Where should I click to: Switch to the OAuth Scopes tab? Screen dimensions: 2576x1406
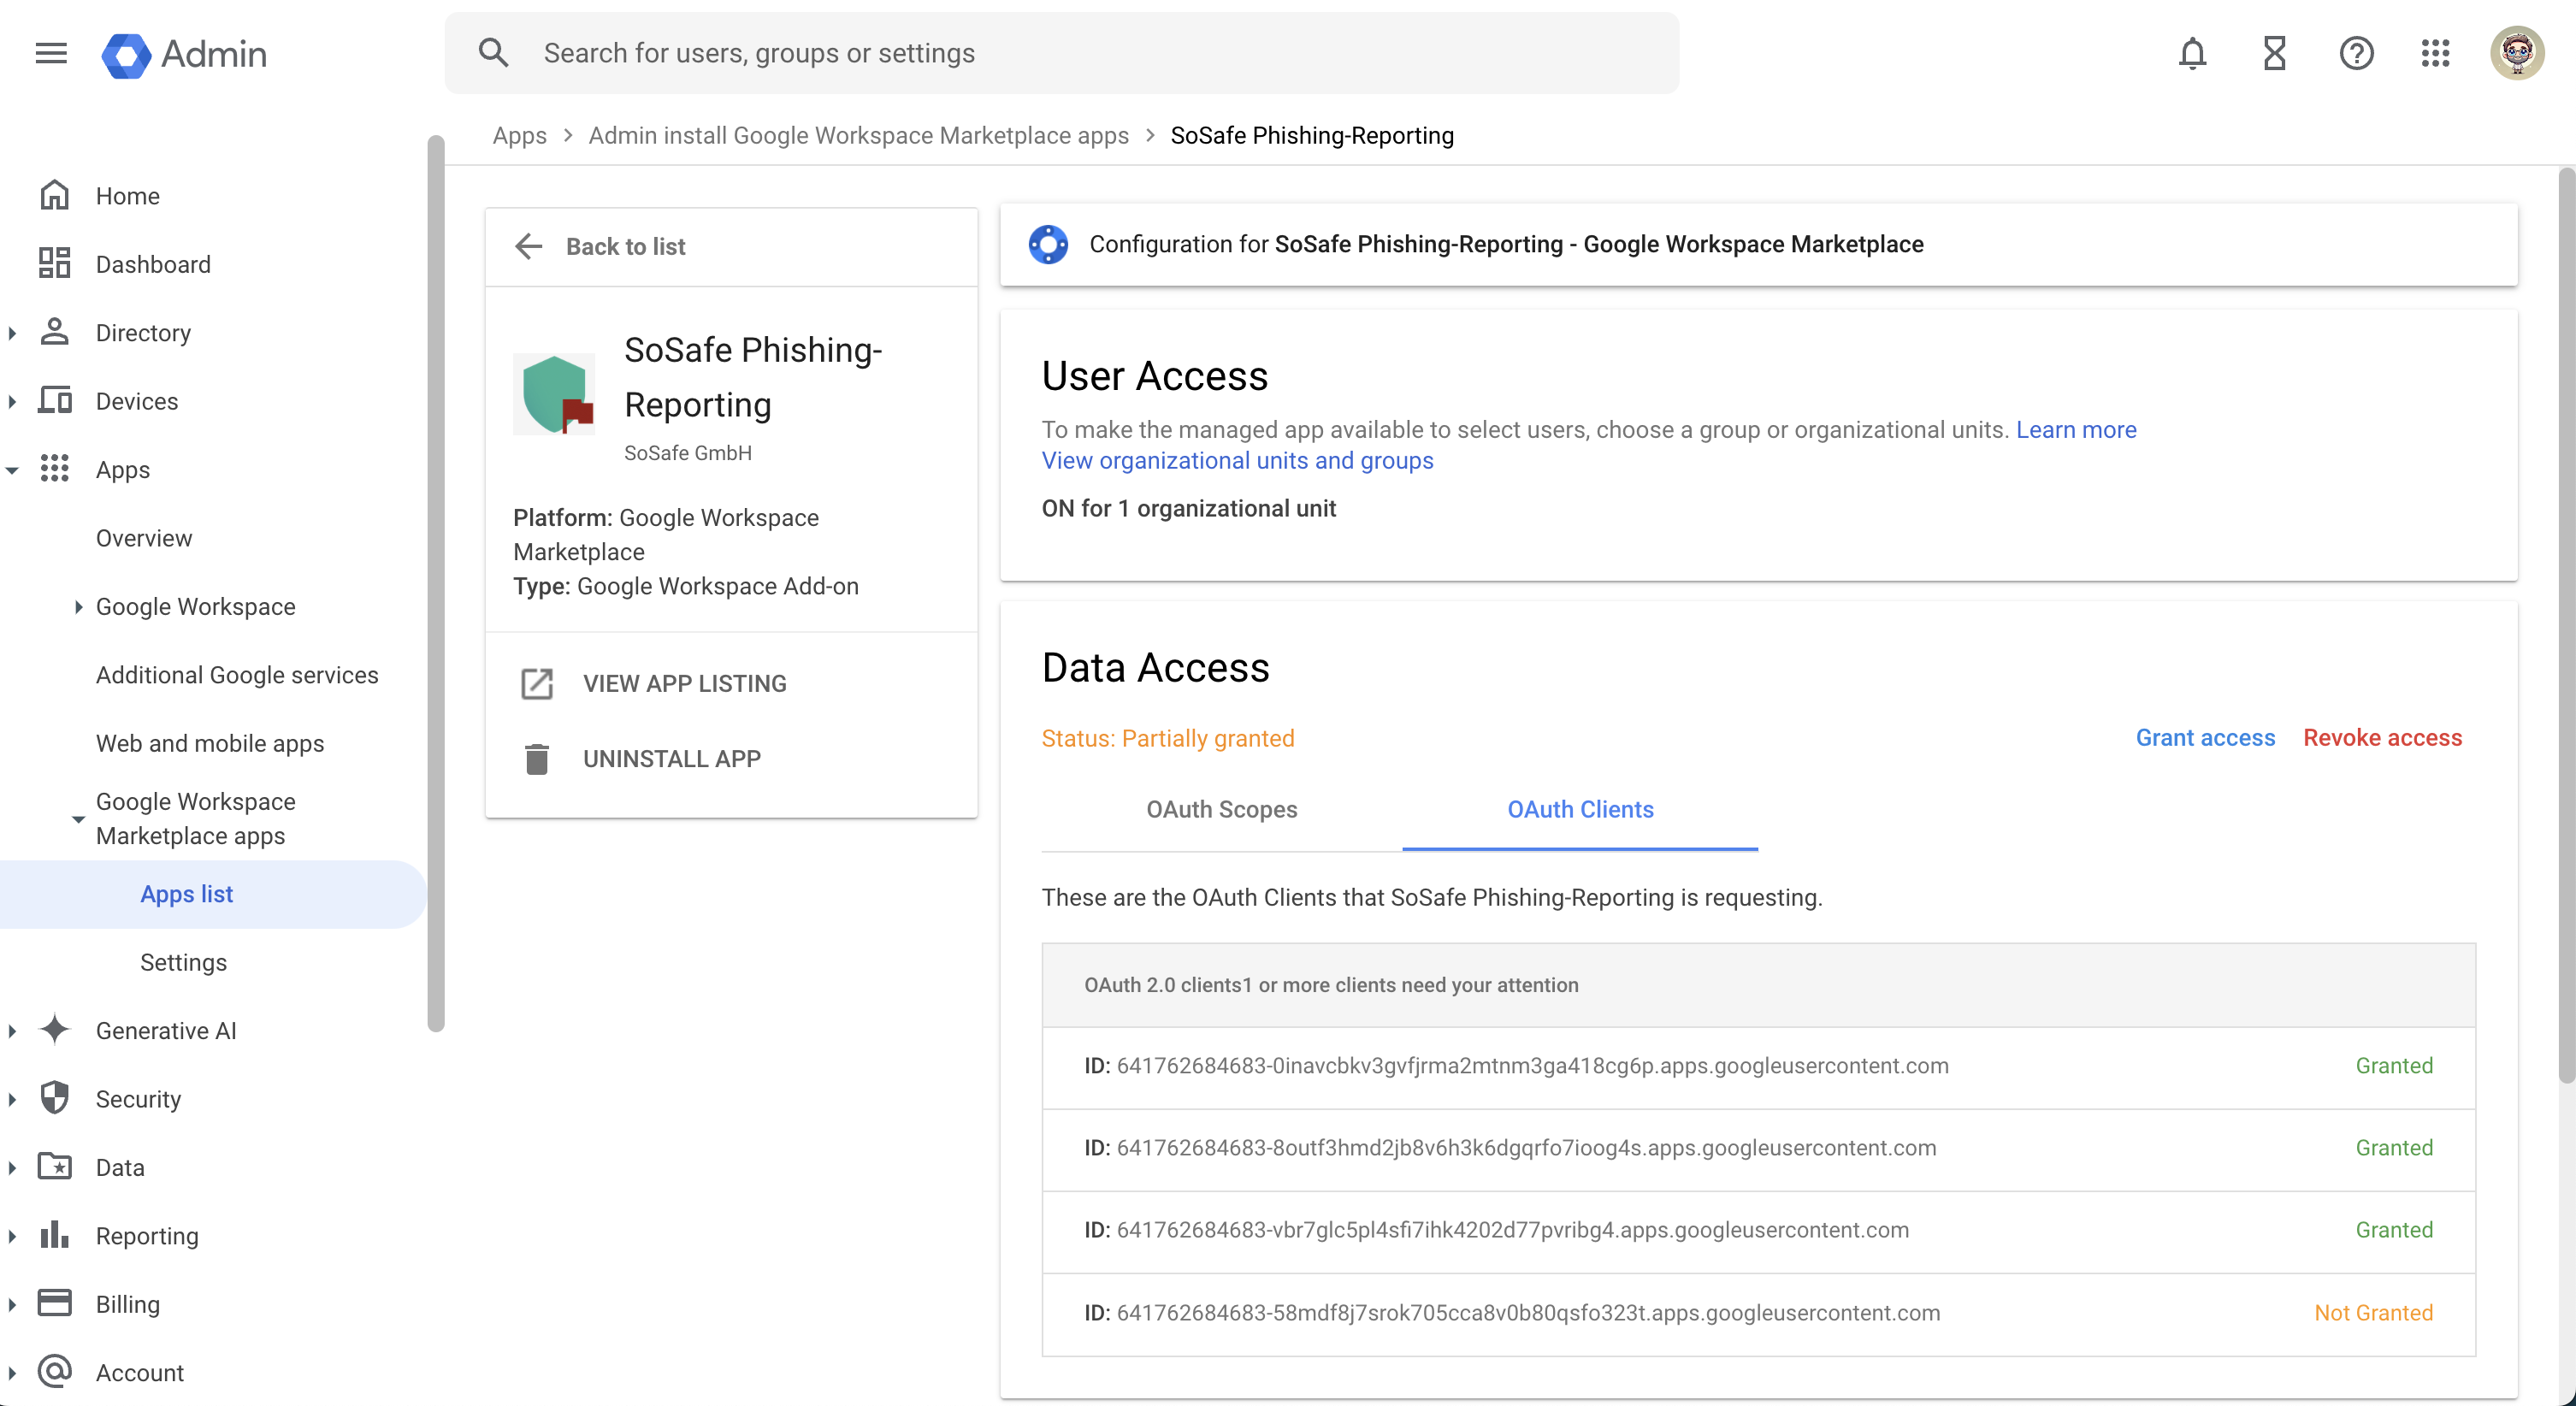[1221, 809]
